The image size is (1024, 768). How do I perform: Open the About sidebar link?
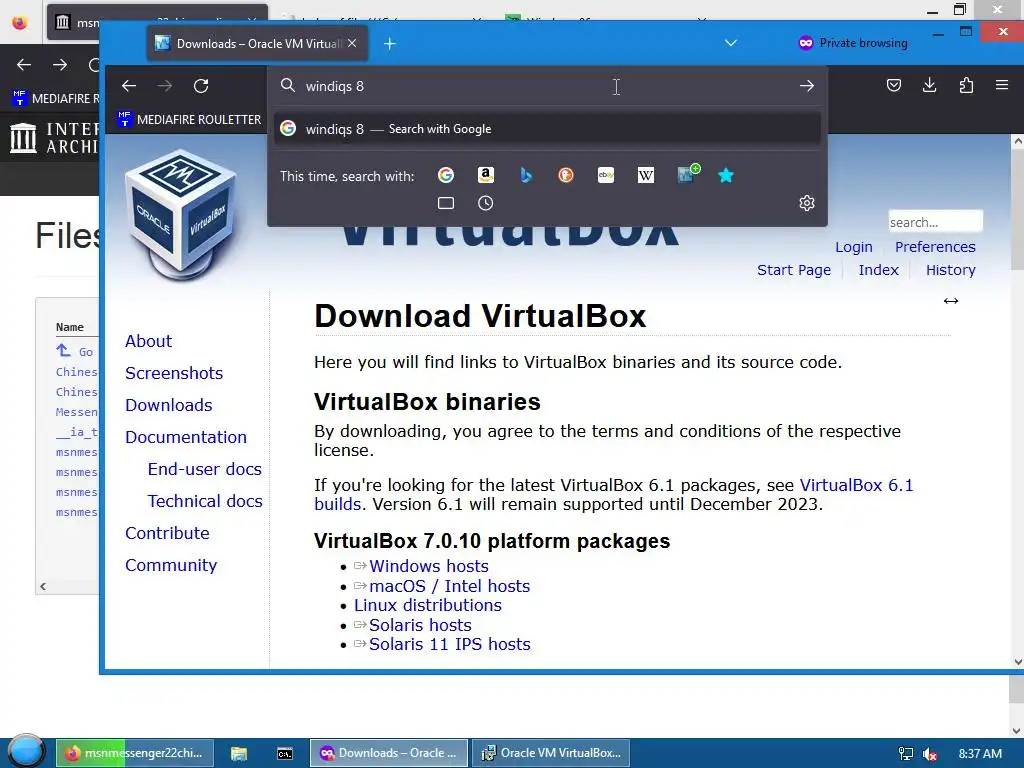point(149,341)
